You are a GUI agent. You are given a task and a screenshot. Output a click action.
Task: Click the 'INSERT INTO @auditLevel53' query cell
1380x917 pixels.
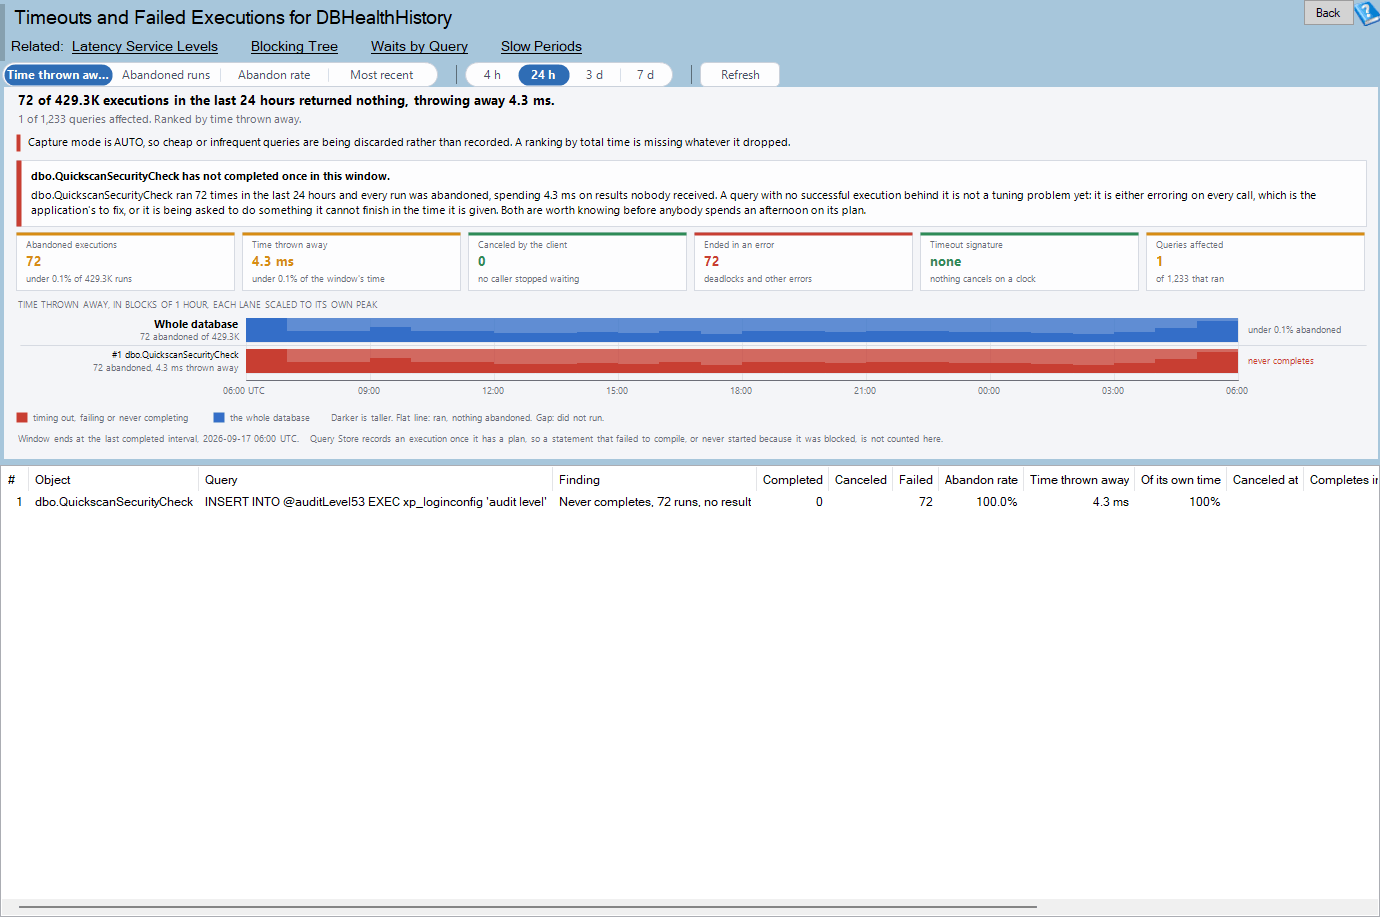376,502
